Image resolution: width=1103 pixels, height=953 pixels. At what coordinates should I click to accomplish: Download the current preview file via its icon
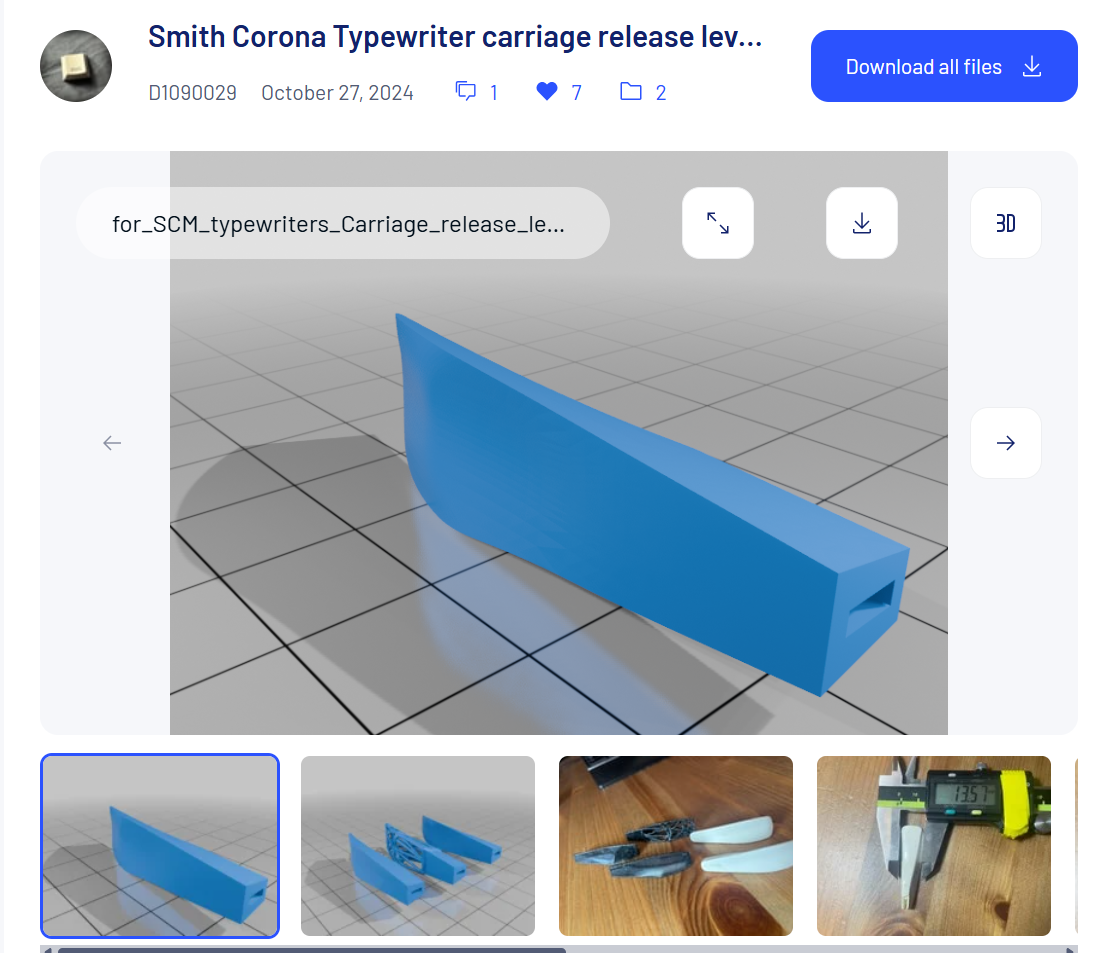tap(862, 223)
